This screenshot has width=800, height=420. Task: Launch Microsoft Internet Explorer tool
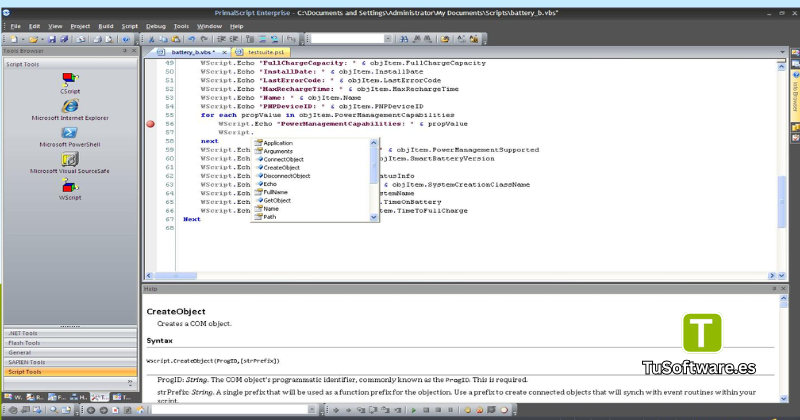coord(70,110)
